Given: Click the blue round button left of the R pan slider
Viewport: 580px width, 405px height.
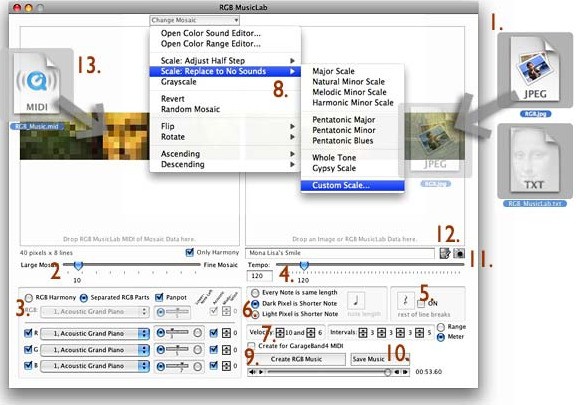Looking at the screenshot, I should [x=161, y=333].
